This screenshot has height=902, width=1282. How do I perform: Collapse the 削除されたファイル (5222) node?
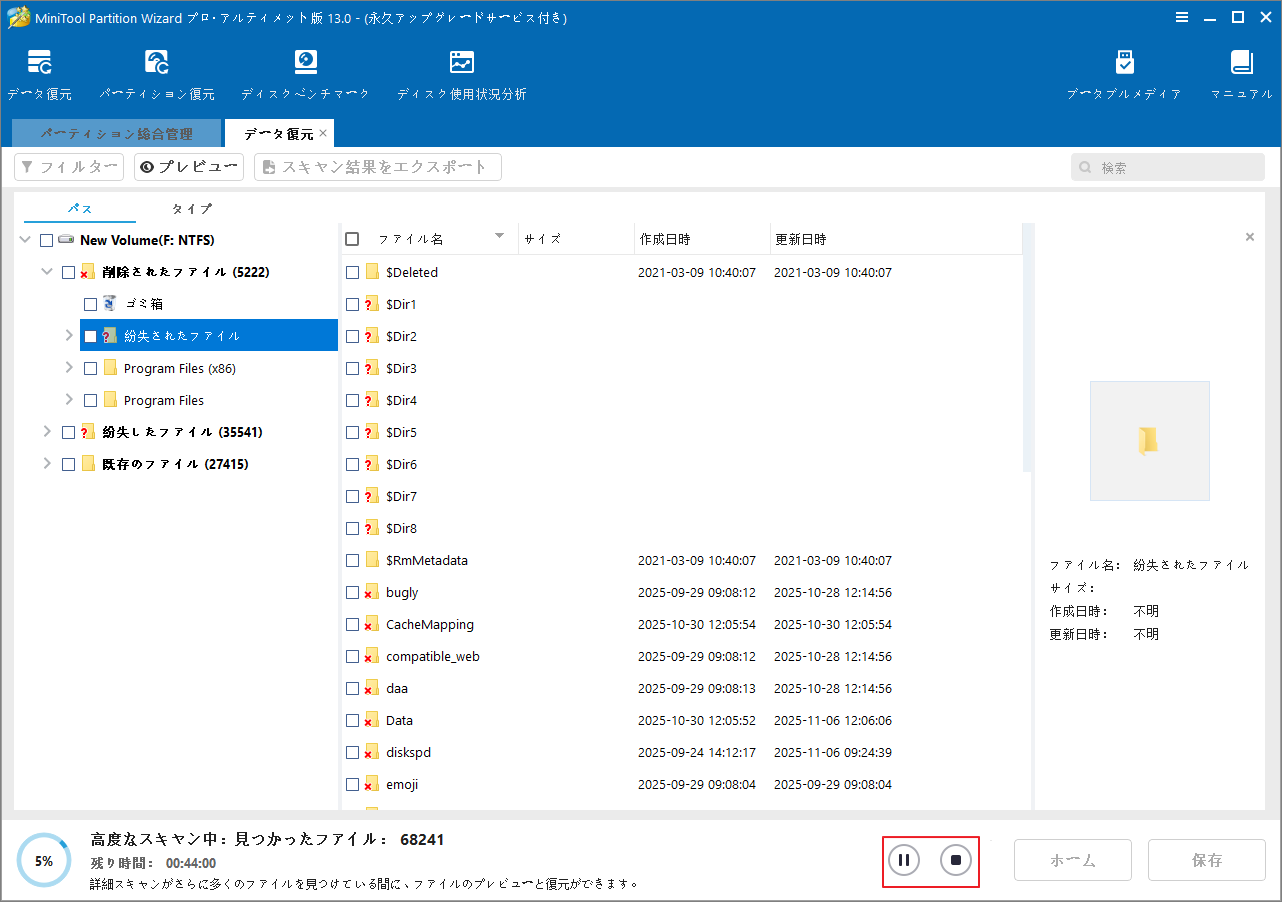point(46,271)
